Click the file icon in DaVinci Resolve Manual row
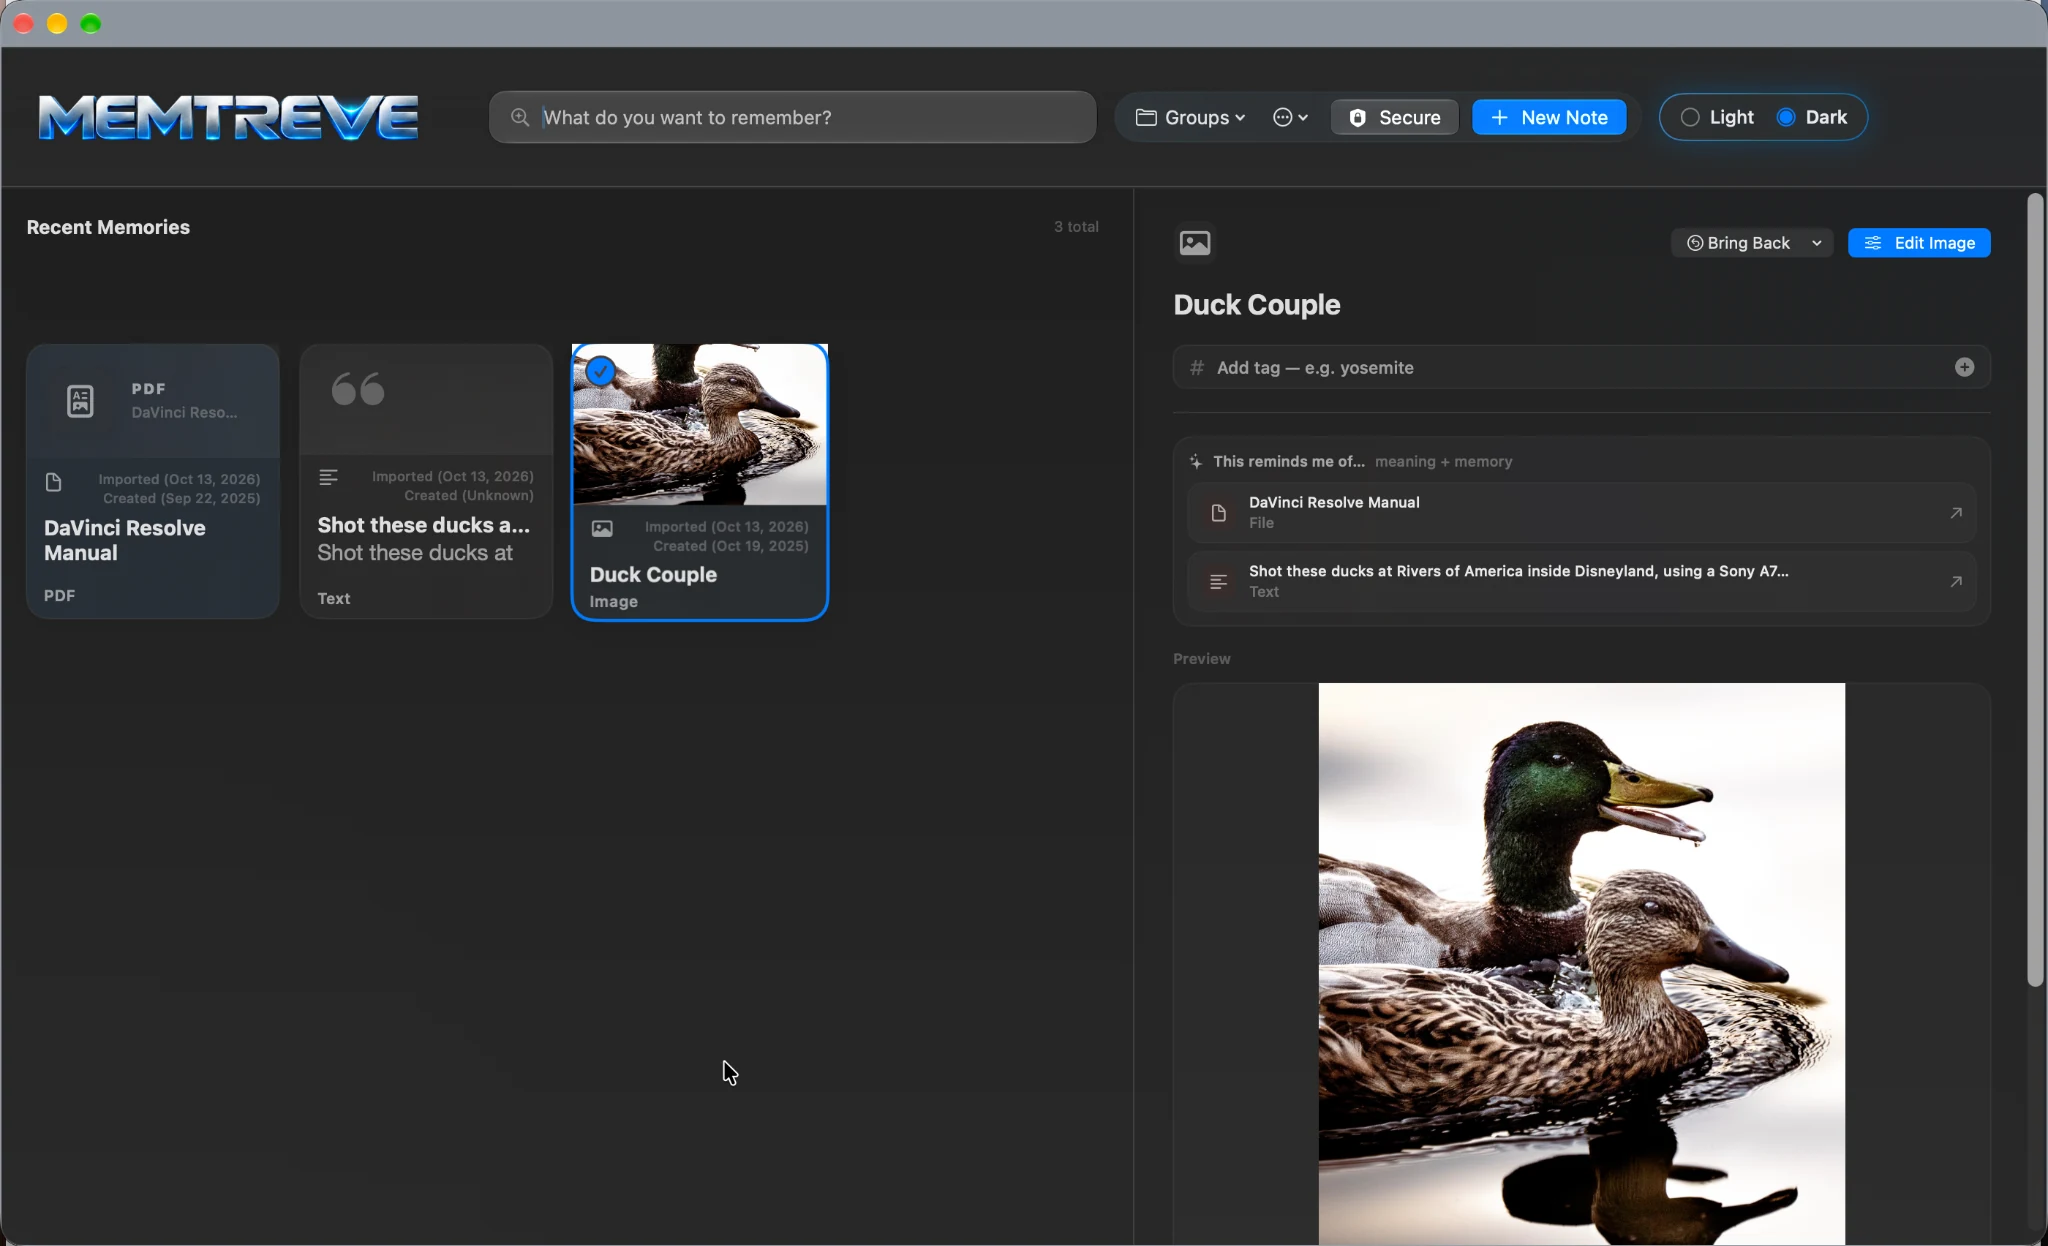 click(x=1218, y=513)
